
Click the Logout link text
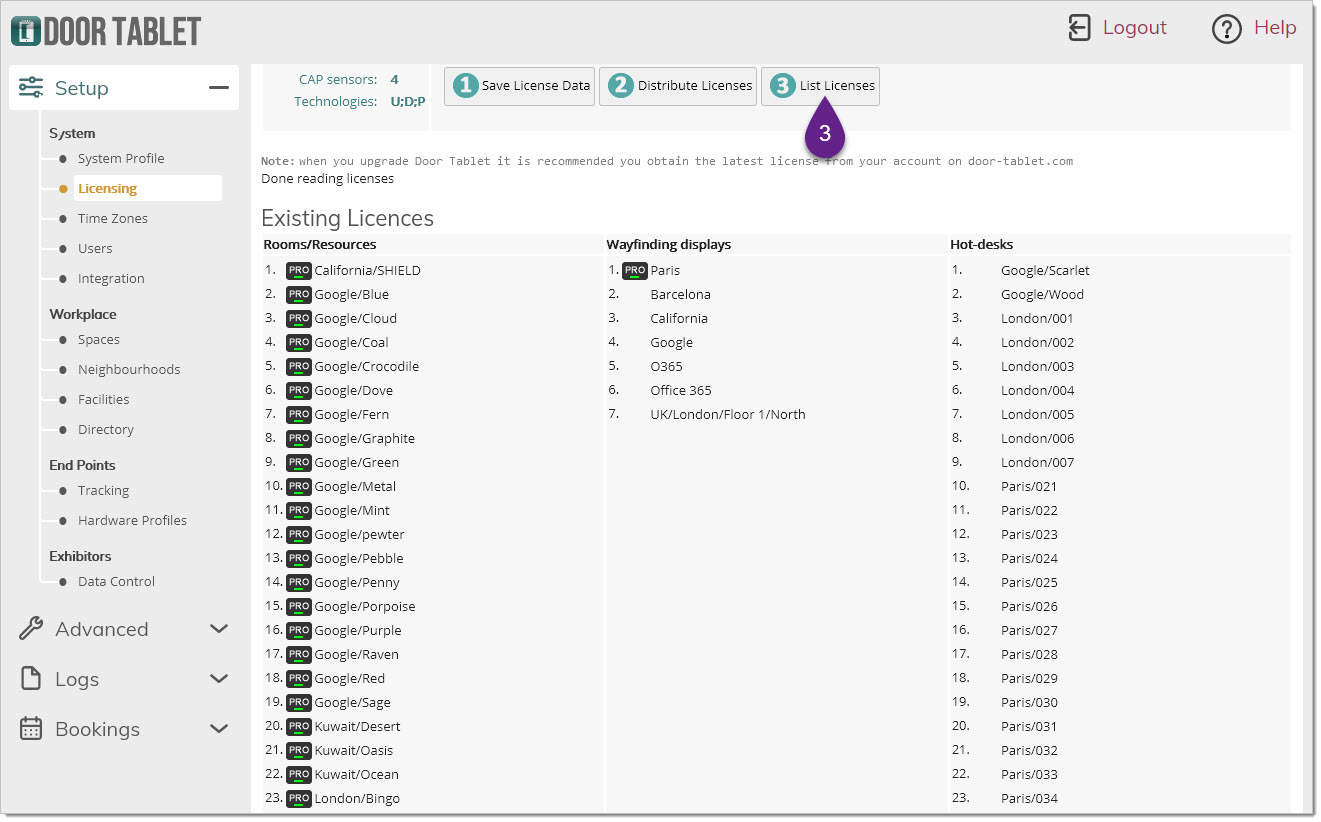1134,28
